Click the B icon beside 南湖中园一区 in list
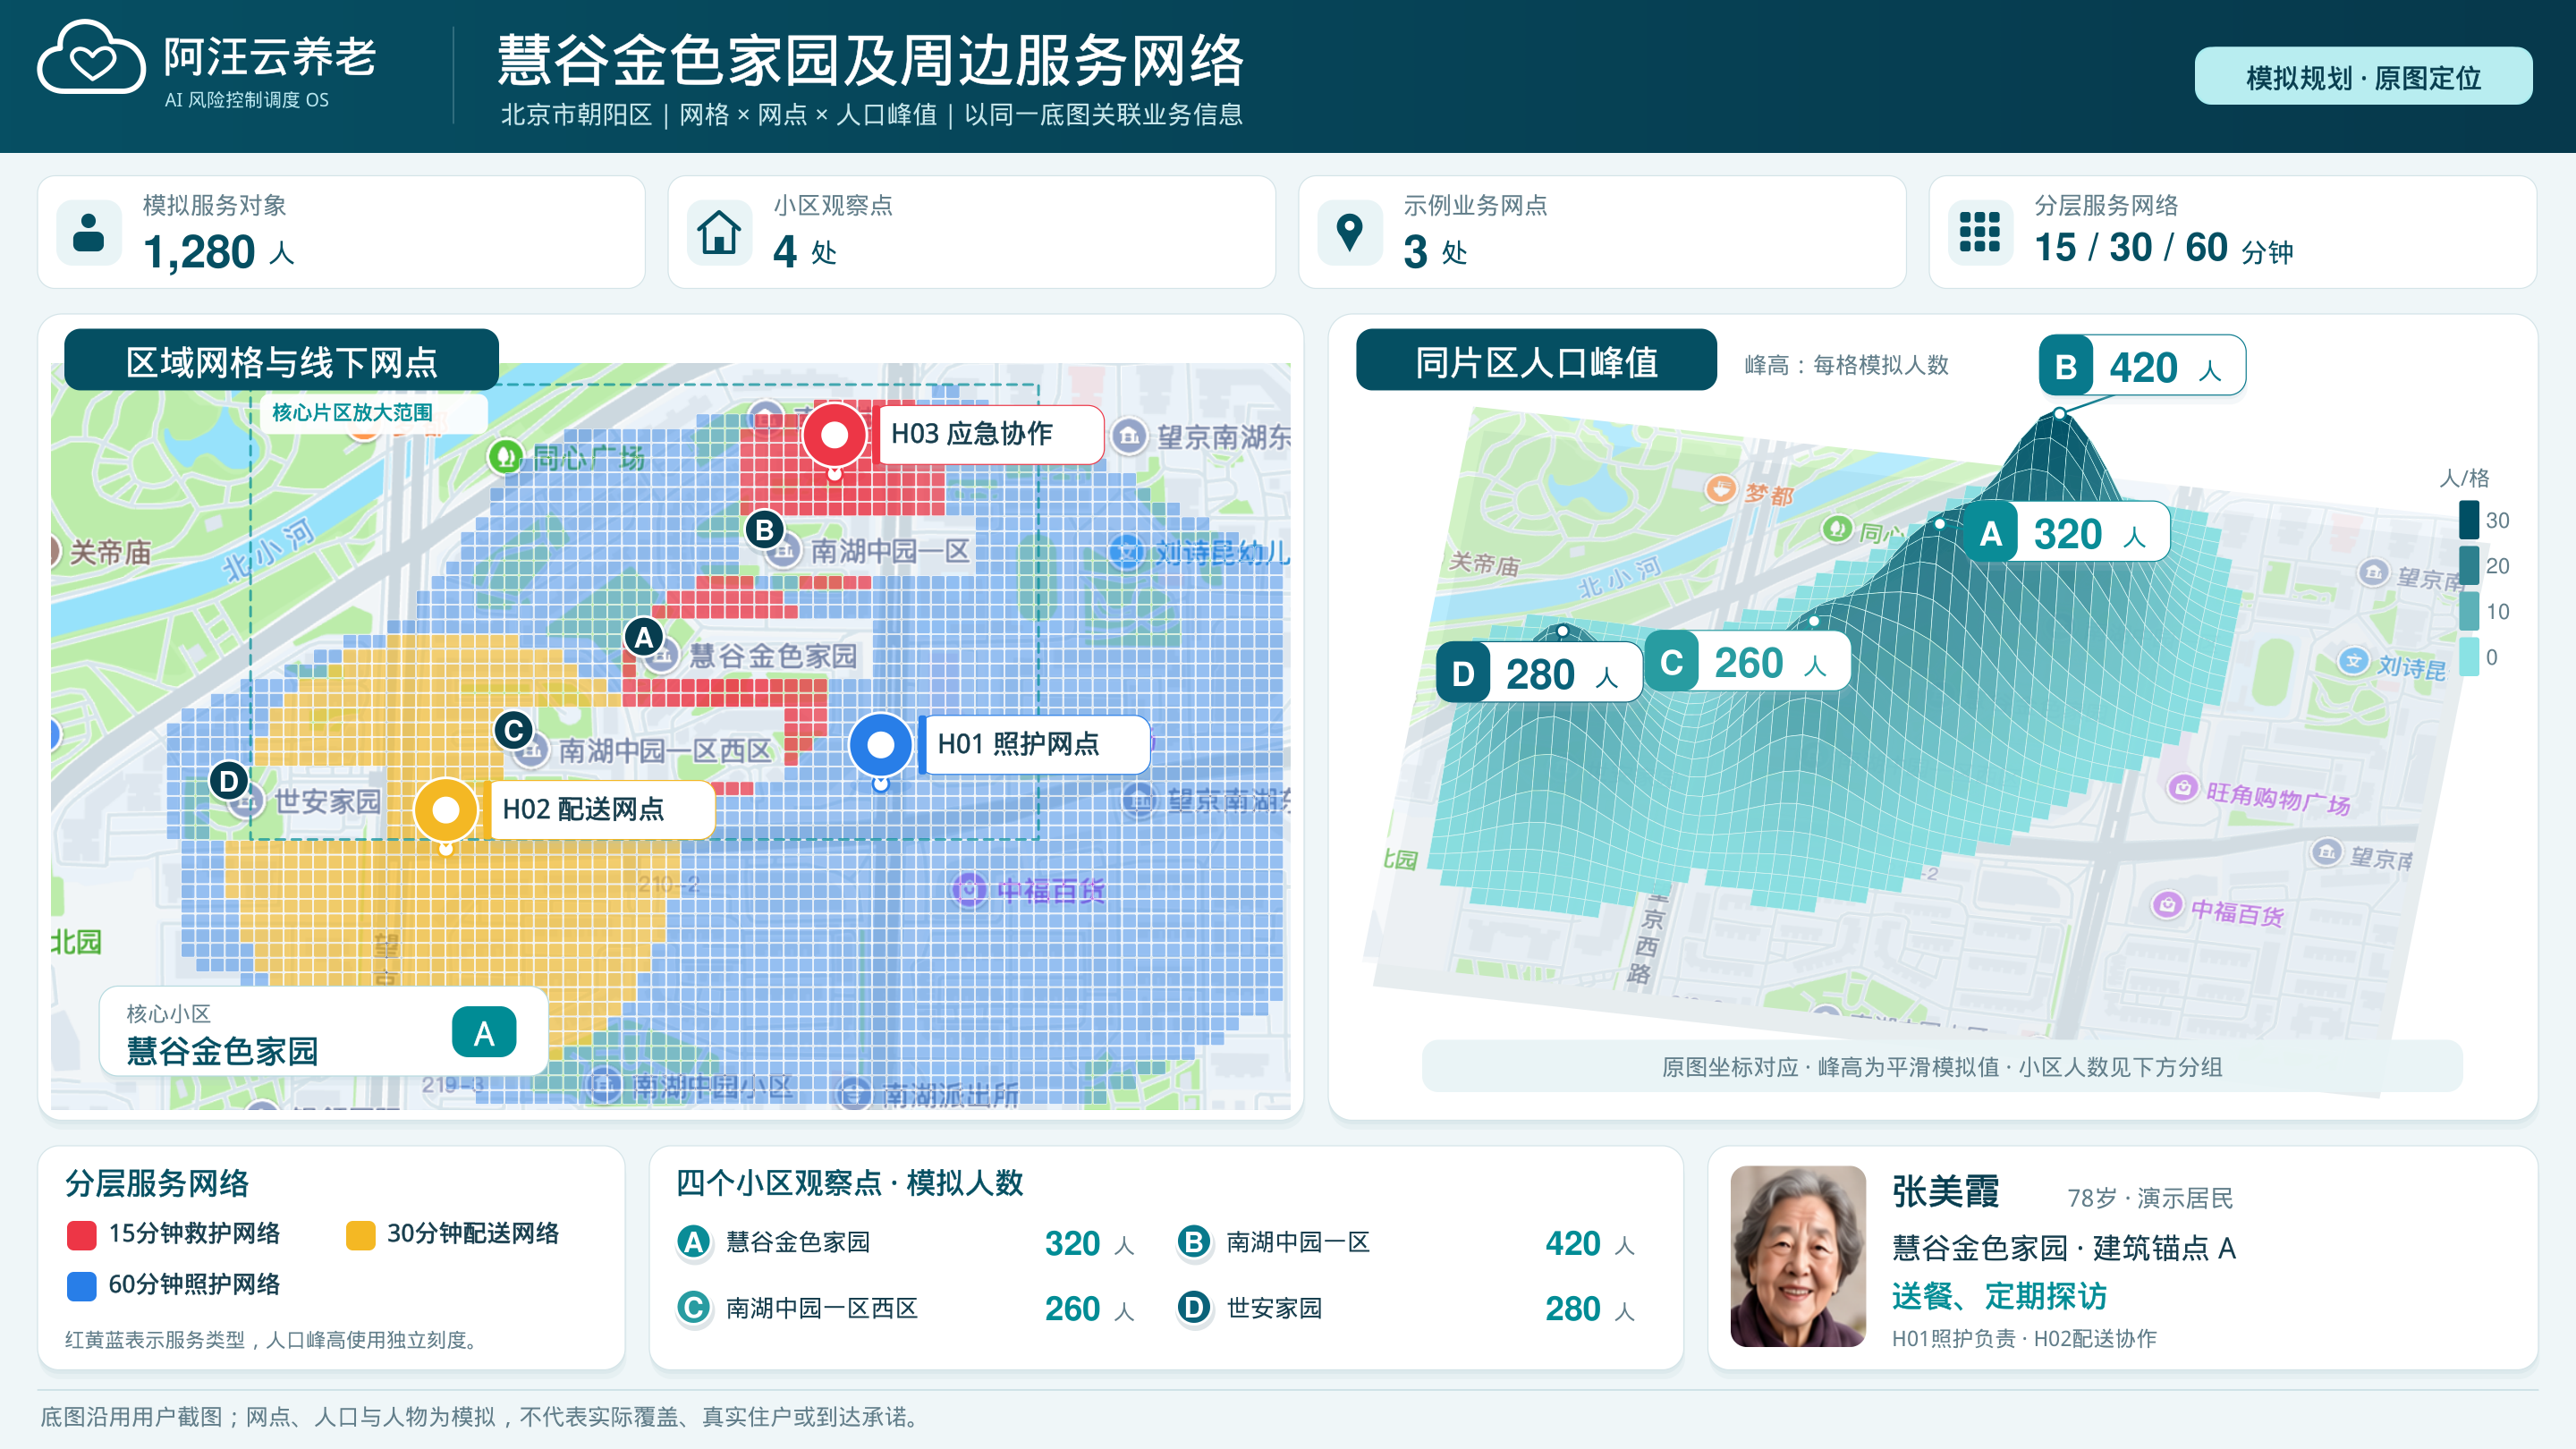The height and width of the screenshot is (1449, 2576). 1194,1242
